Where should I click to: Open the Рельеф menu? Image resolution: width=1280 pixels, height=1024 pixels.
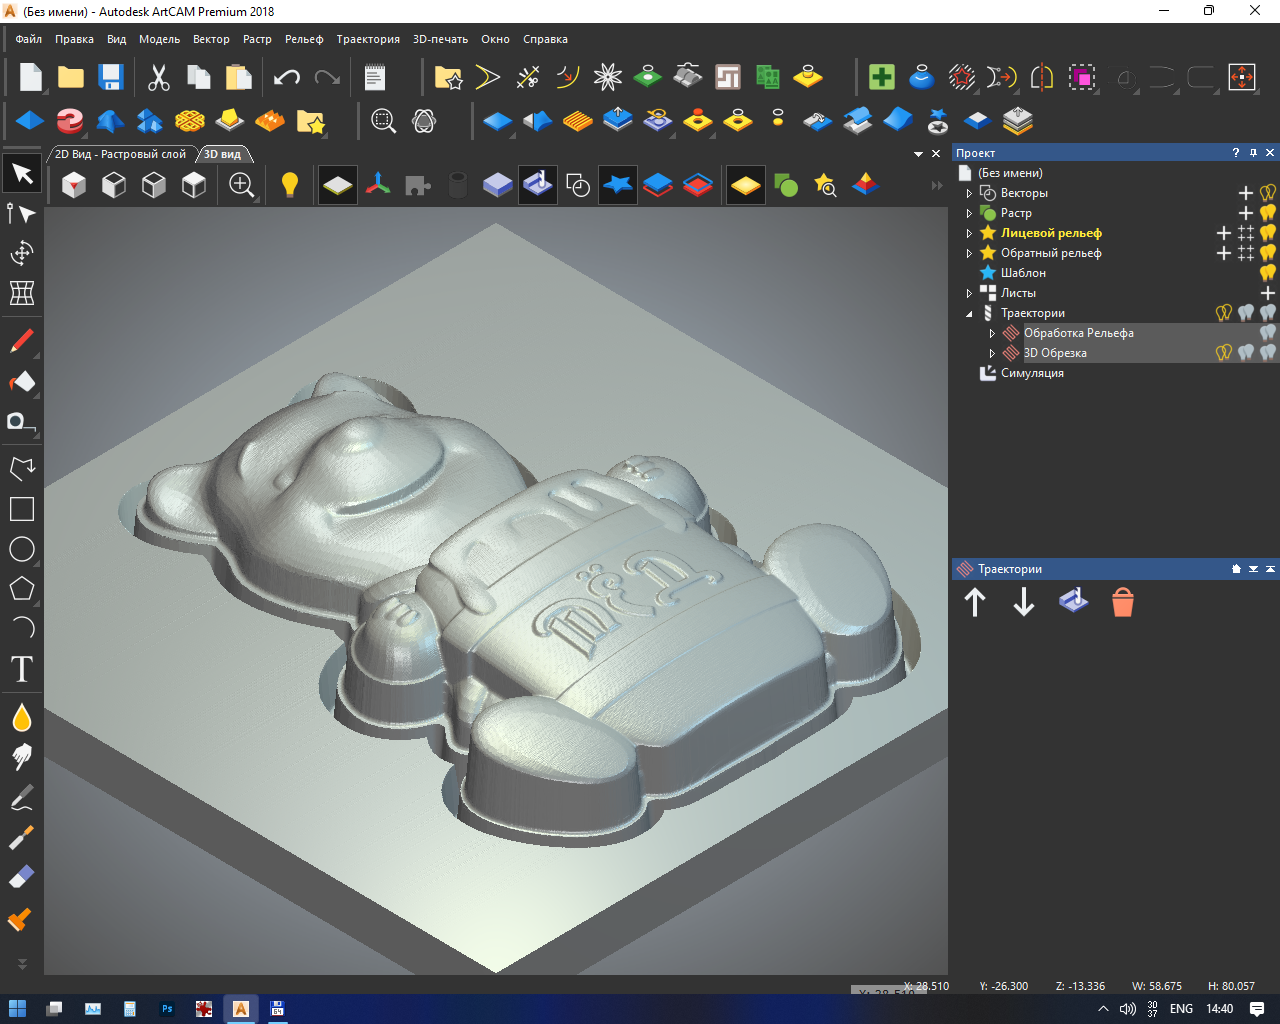coord(304,39)
